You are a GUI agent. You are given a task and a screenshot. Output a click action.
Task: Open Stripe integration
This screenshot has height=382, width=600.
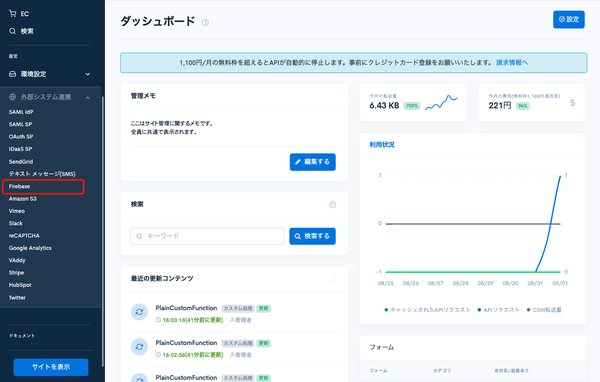[x=16, y=273]
